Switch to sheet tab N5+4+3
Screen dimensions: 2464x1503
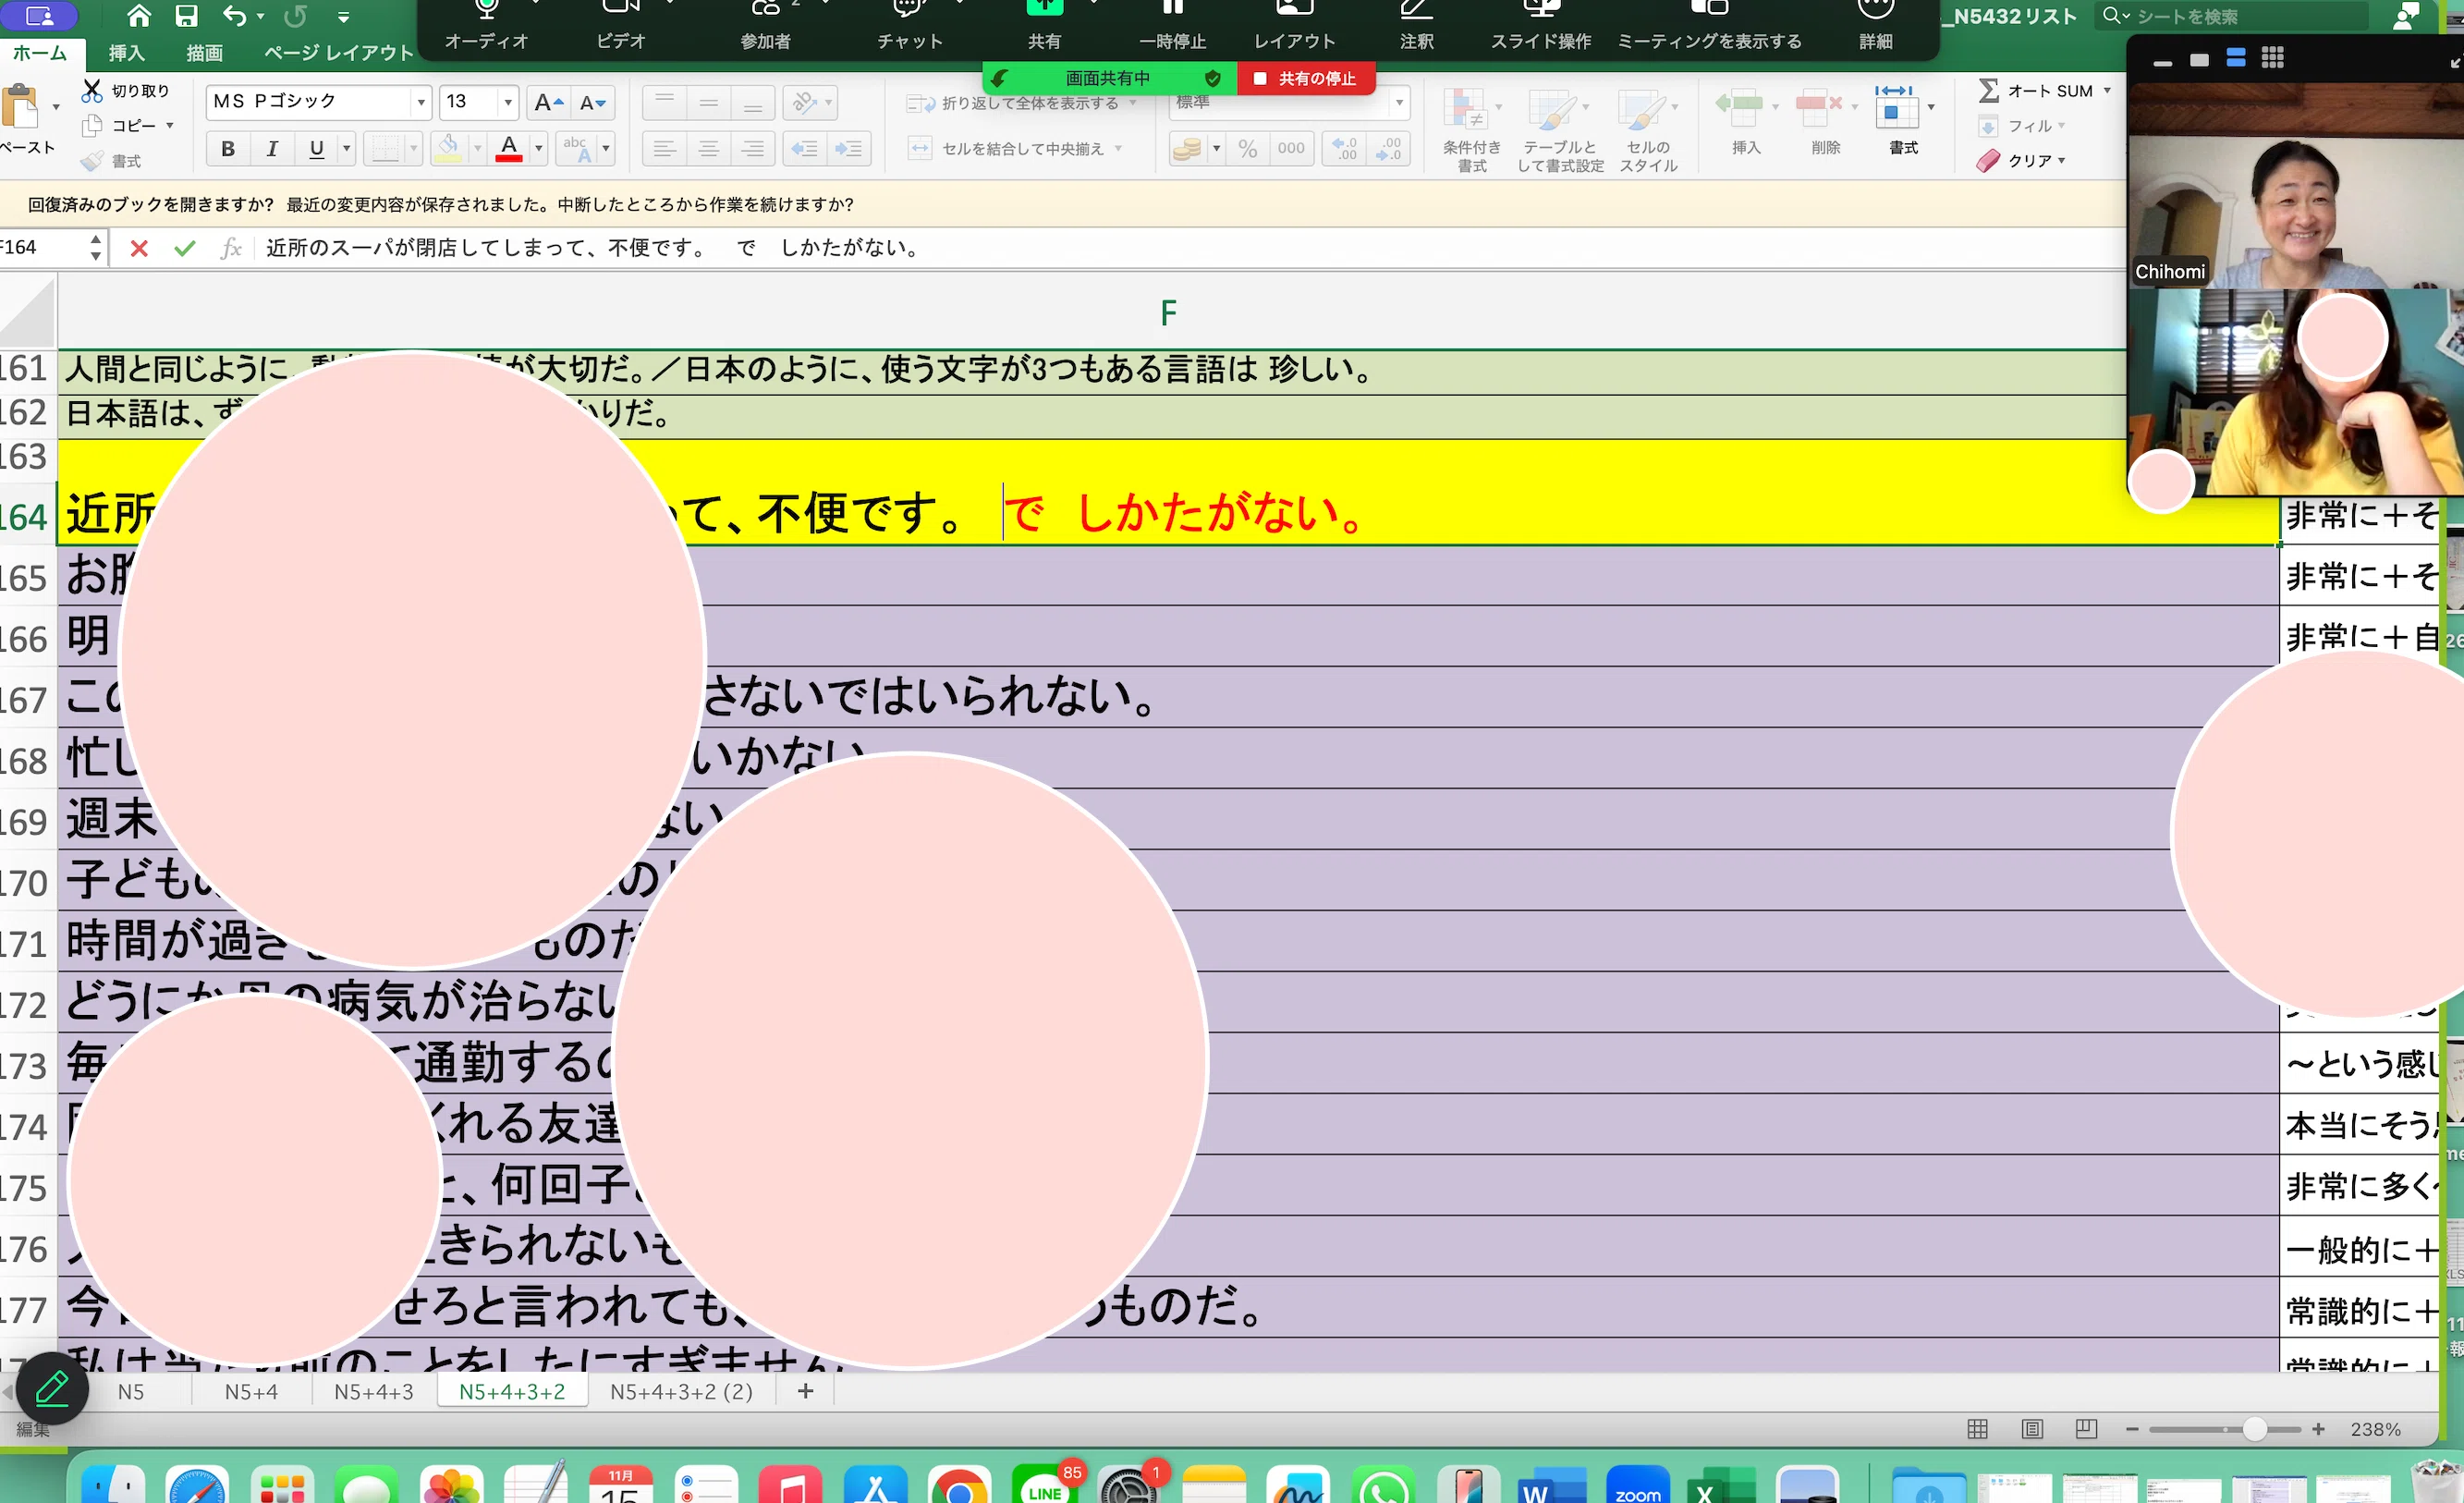click(x=373, y=1392)
